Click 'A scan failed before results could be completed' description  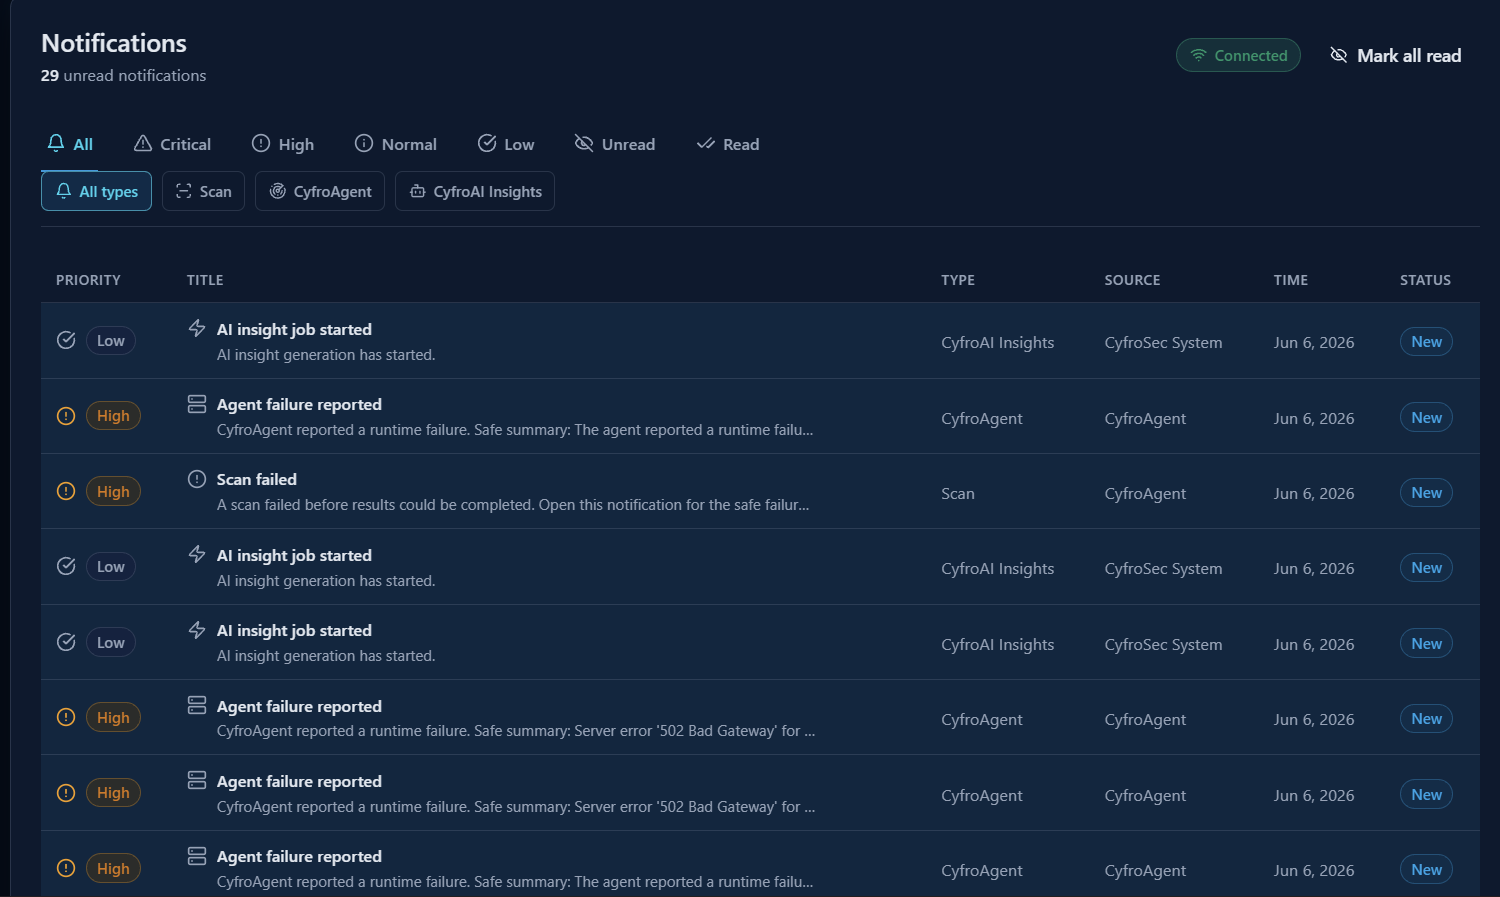(513, 504)
